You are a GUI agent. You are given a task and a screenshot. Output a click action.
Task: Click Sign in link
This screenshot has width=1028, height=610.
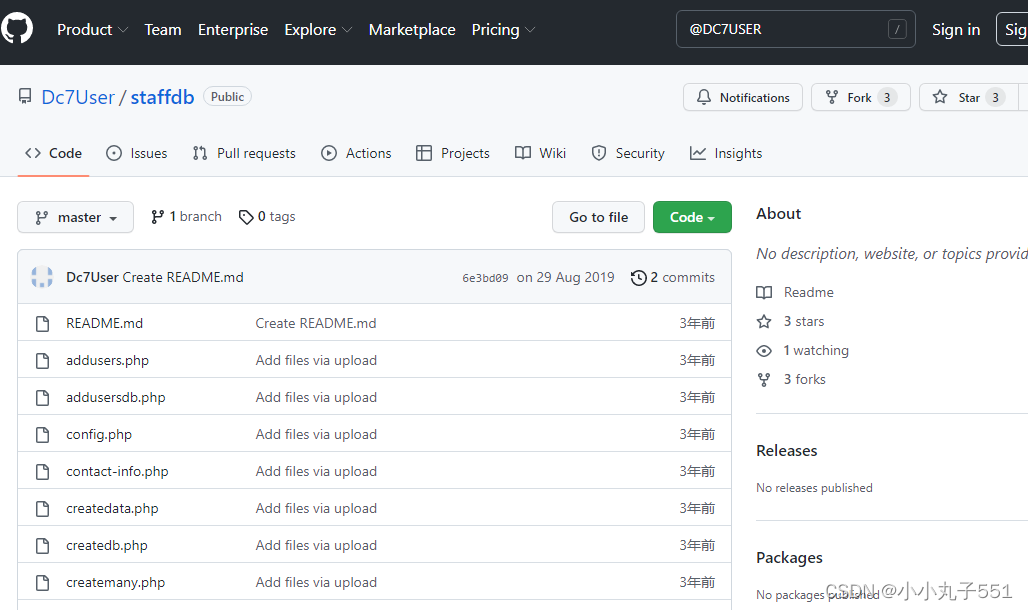[x=956, y=30]
